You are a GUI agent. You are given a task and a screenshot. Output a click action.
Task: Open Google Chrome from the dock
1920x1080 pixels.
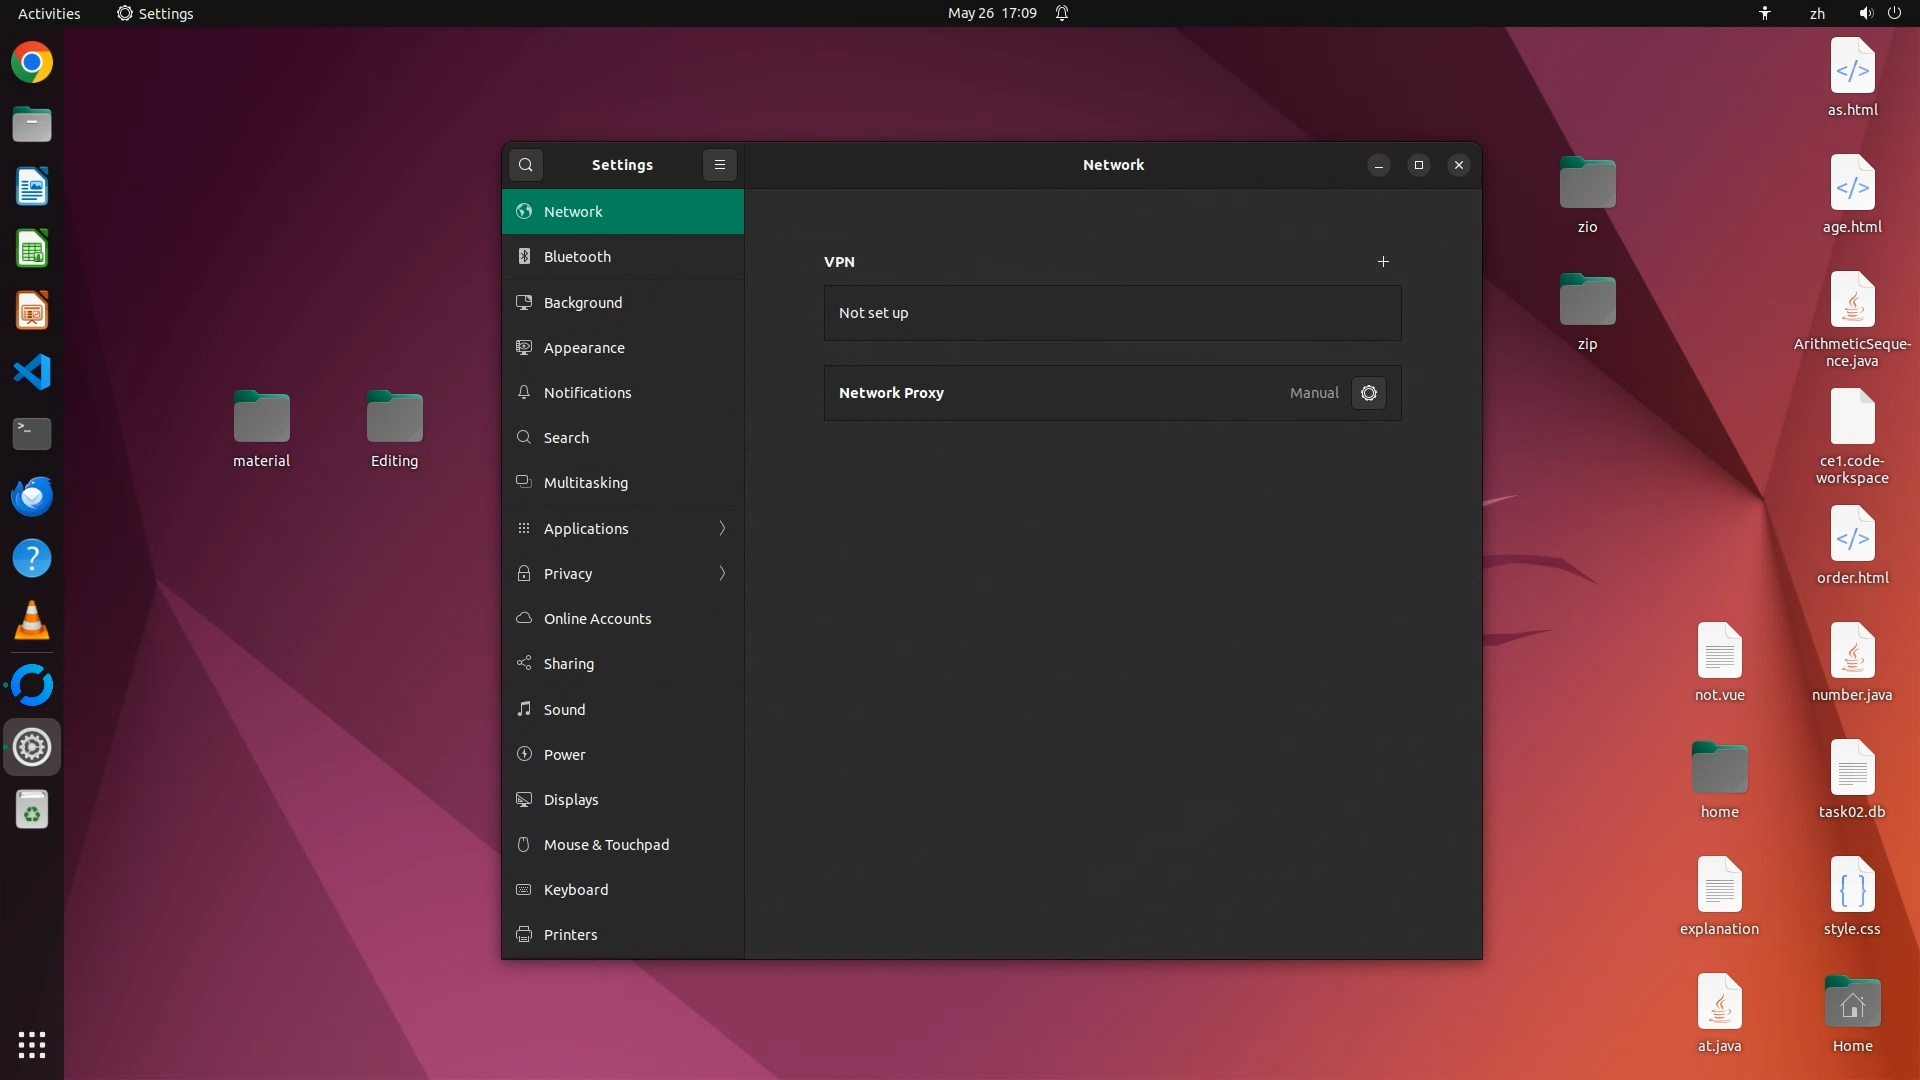32,63
